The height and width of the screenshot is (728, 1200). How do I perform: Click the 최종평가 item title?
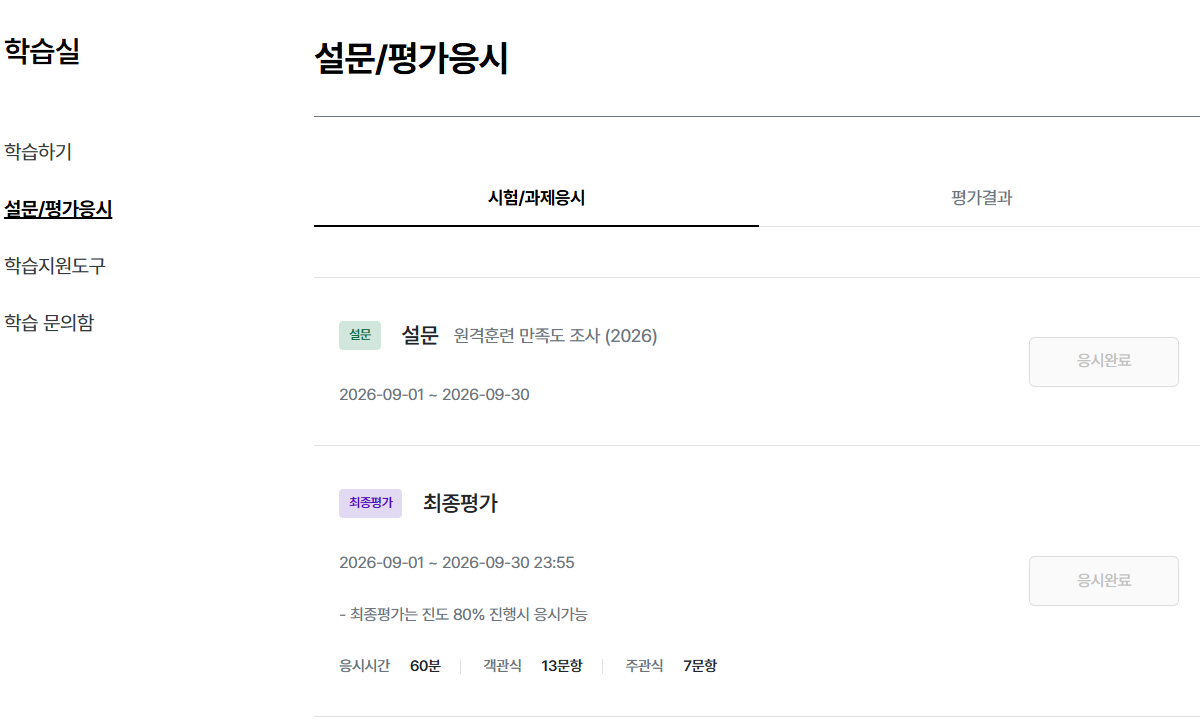(x=460, y=503)
